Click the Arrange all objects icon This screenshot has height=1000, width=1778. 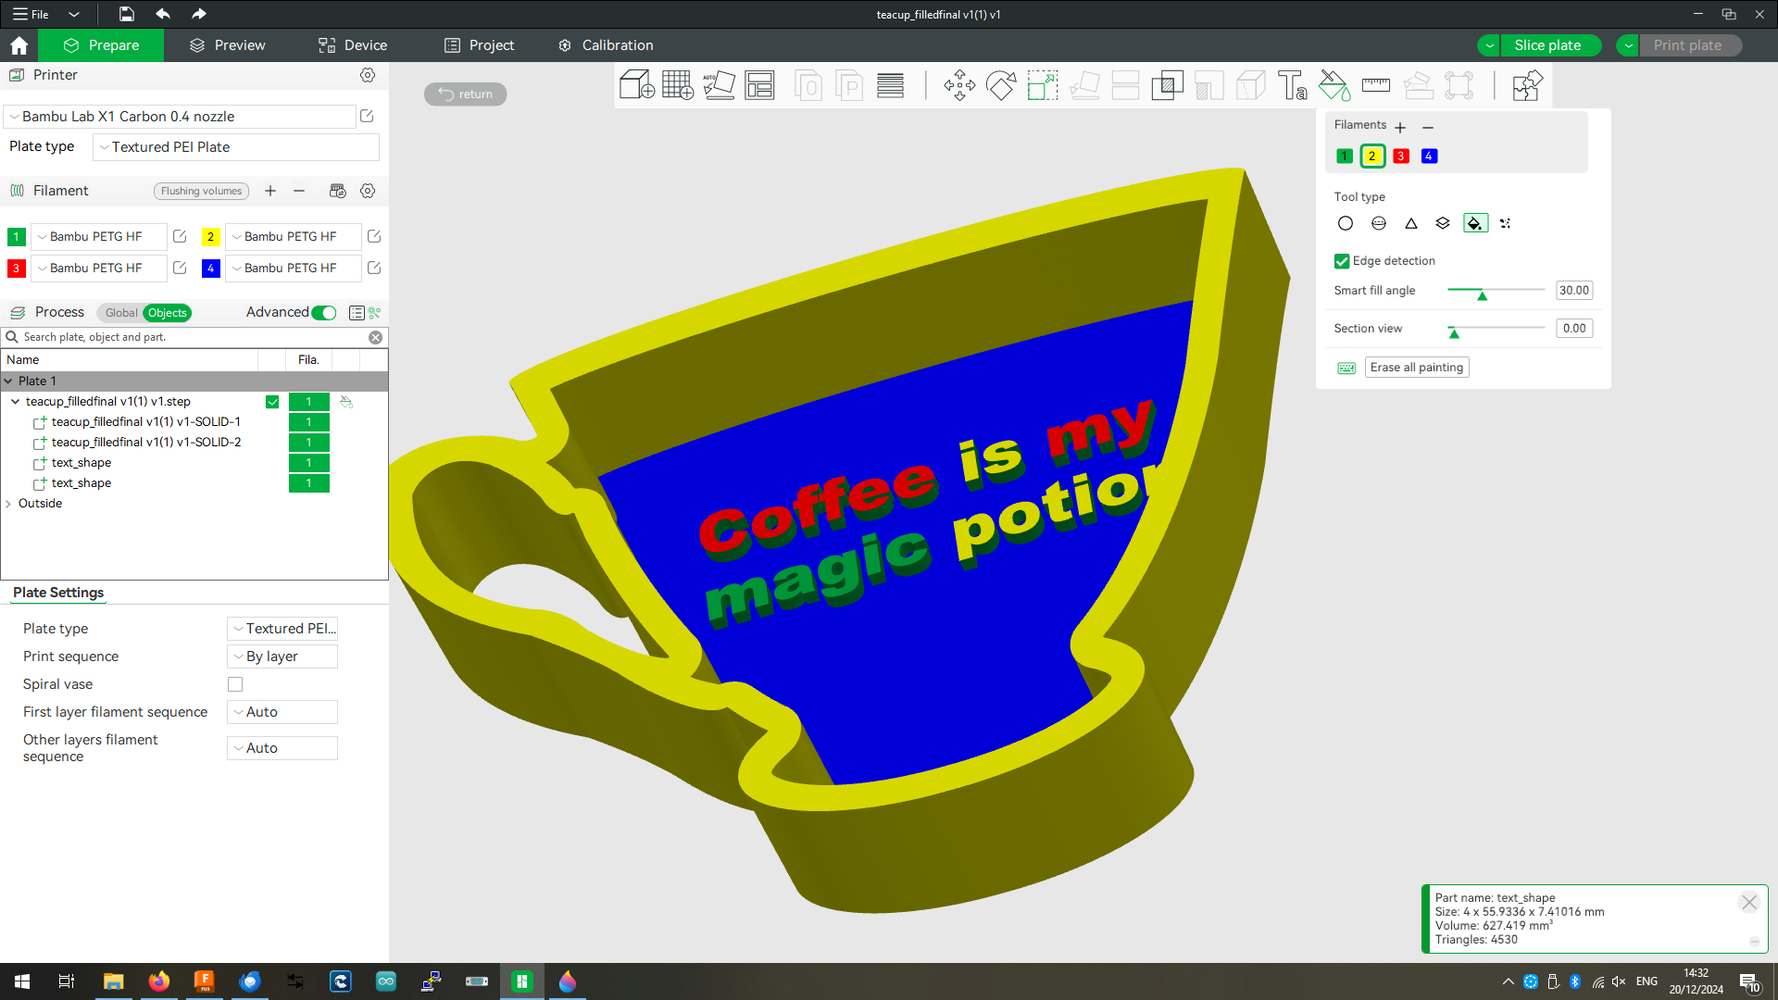point(760,85)
